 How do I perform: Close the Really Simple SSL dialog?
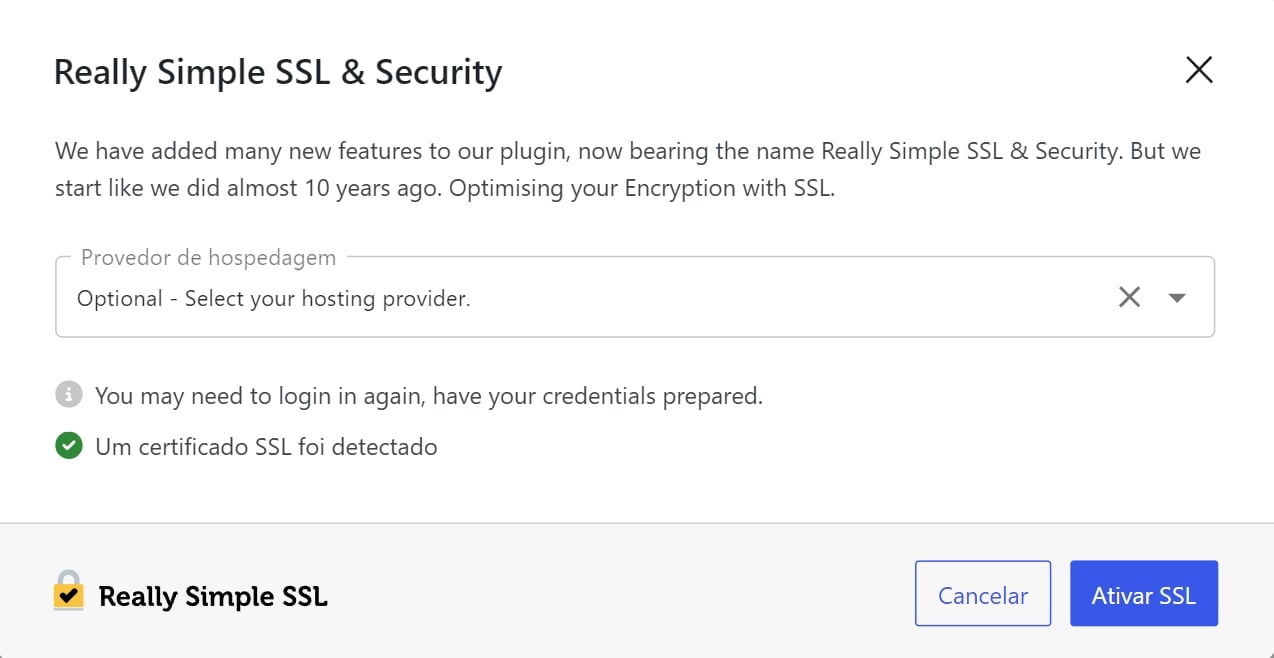(x=1198, y=70)
